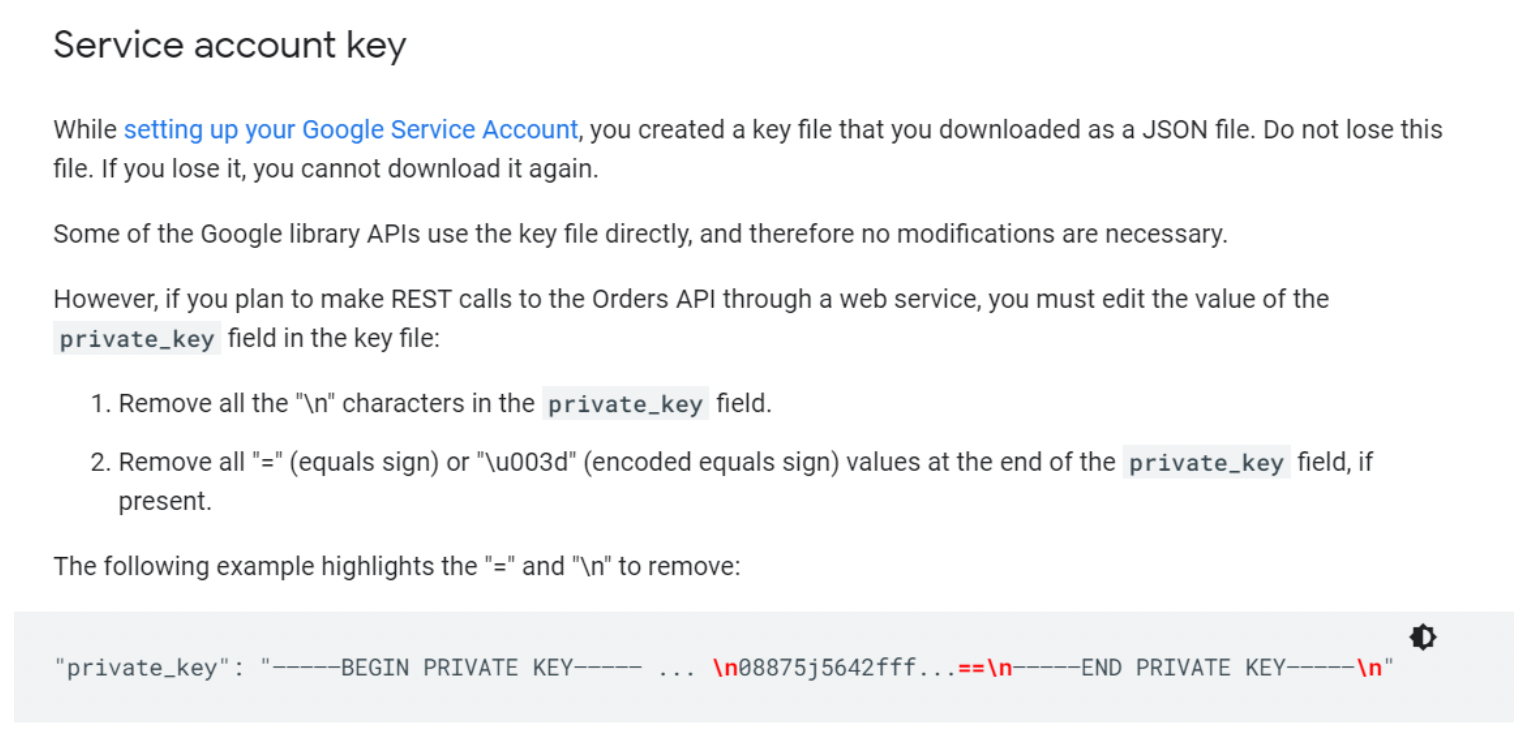Select private_key code tag in list step 2
This screenshot has height=744, width=1530.
(1206, 463)
